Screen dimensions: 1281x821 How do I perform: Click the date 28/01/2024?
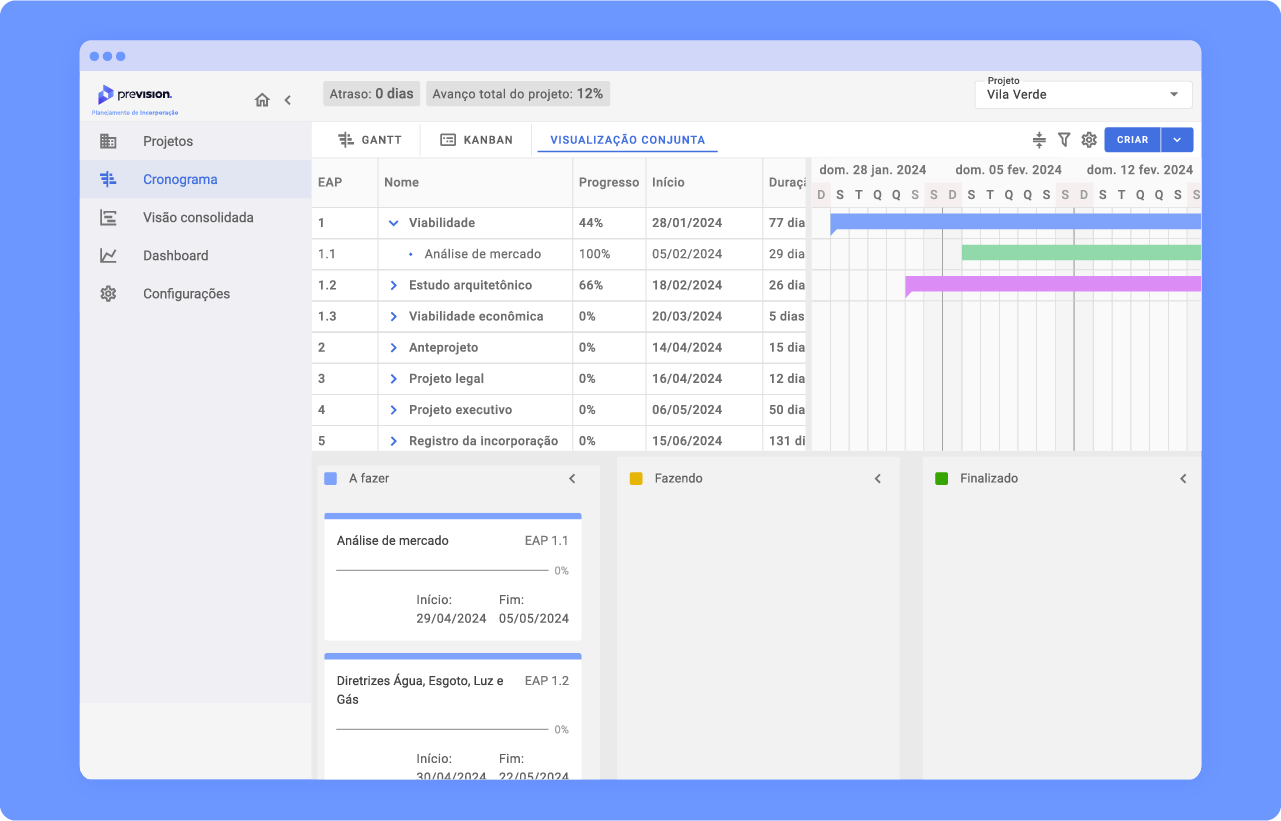[687, 223]
